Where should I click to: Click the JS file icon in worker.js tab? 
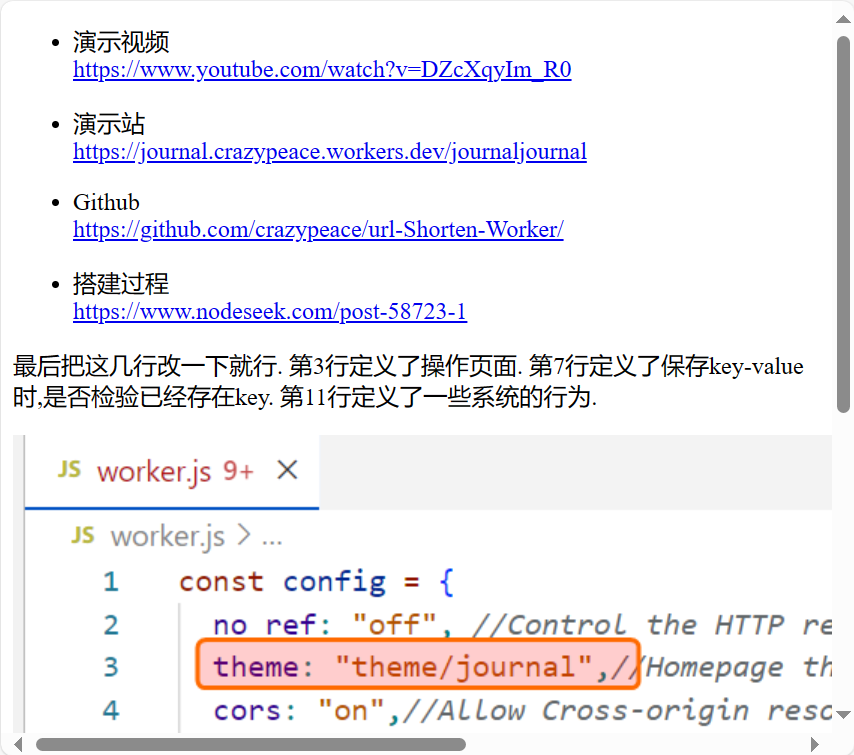(68, 470)
